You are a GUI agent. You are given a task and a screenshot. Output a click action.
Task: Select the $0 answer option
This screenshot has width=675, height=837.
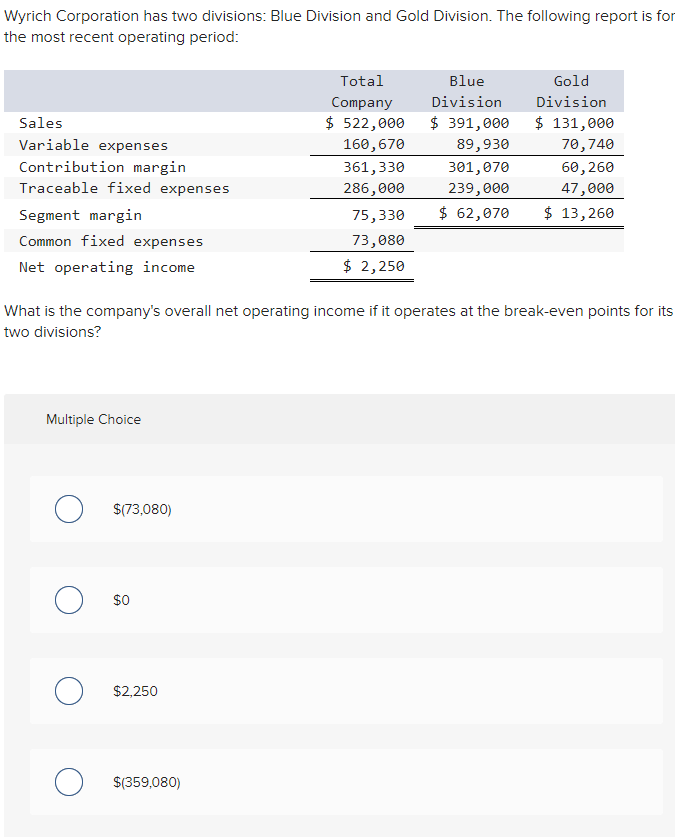(x=69, y=600)
